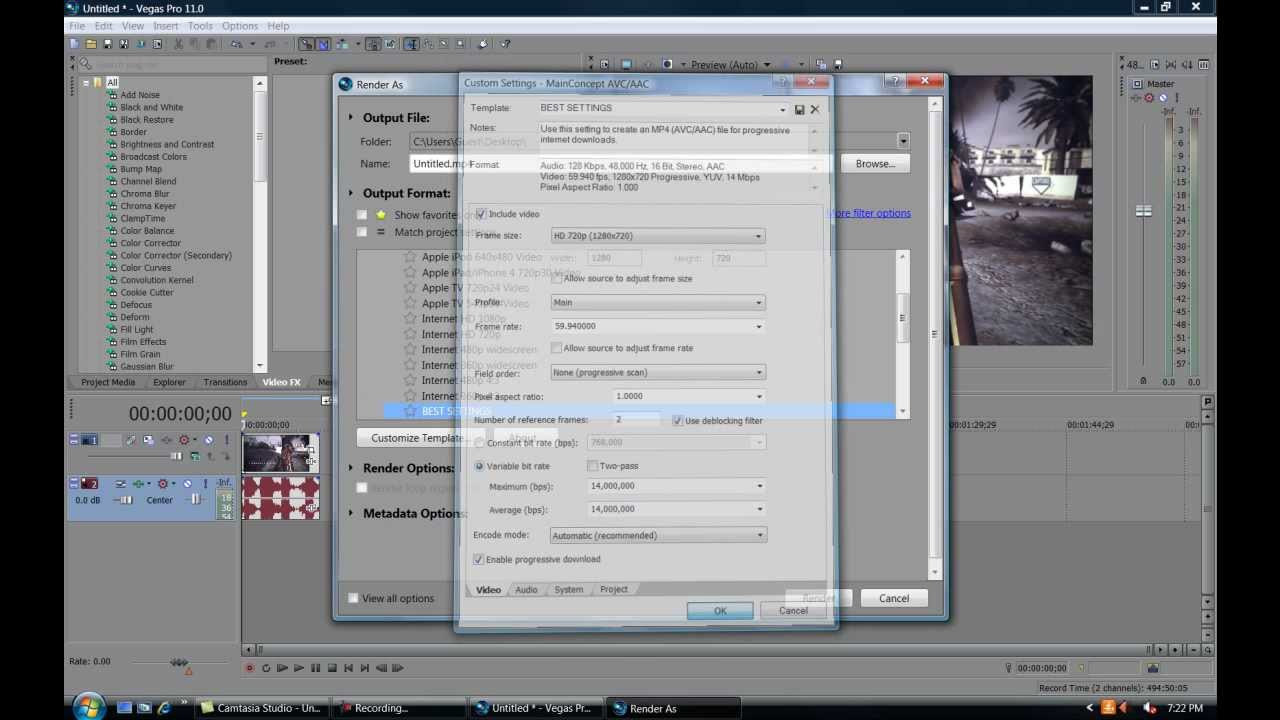Toggle Enable progressive download checkbox

[478, 559]
